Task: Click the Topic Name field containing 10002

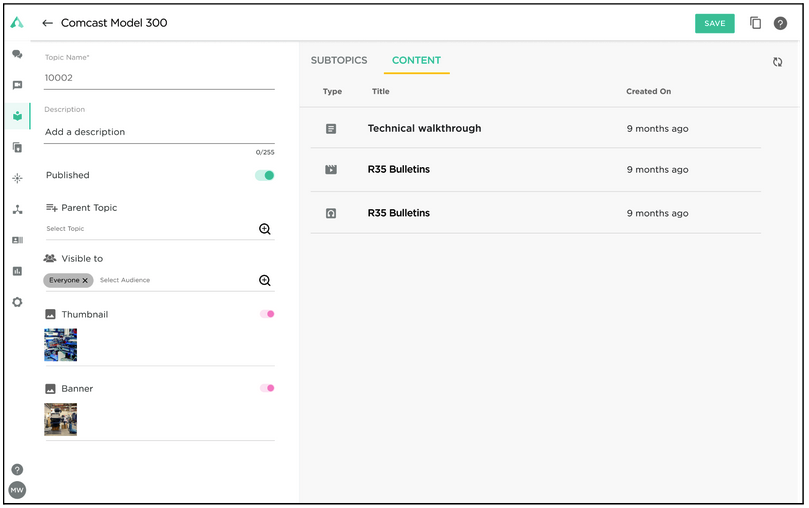Action: point(159,78)
